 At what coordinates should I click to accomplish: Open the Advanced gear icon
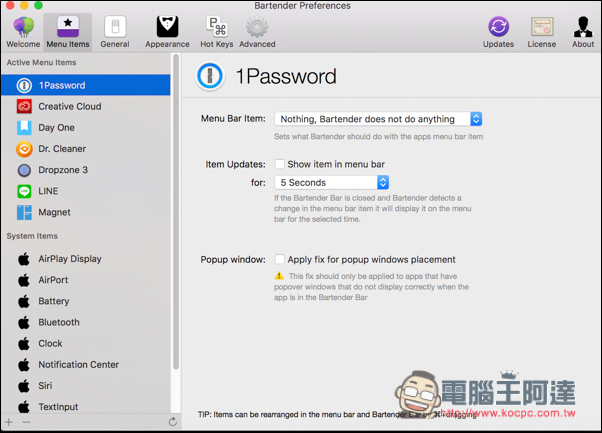tap(257, 27)
